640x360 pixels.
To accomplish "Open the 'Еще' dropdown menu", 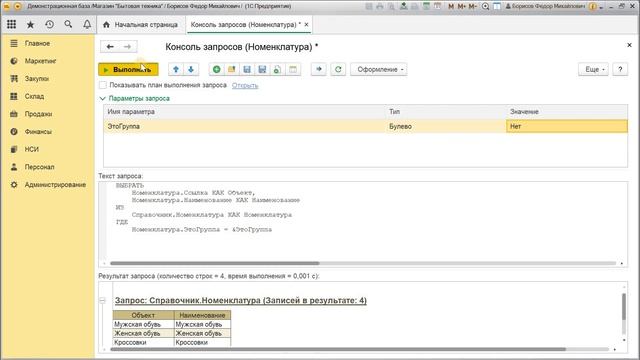I will point(593,69).
